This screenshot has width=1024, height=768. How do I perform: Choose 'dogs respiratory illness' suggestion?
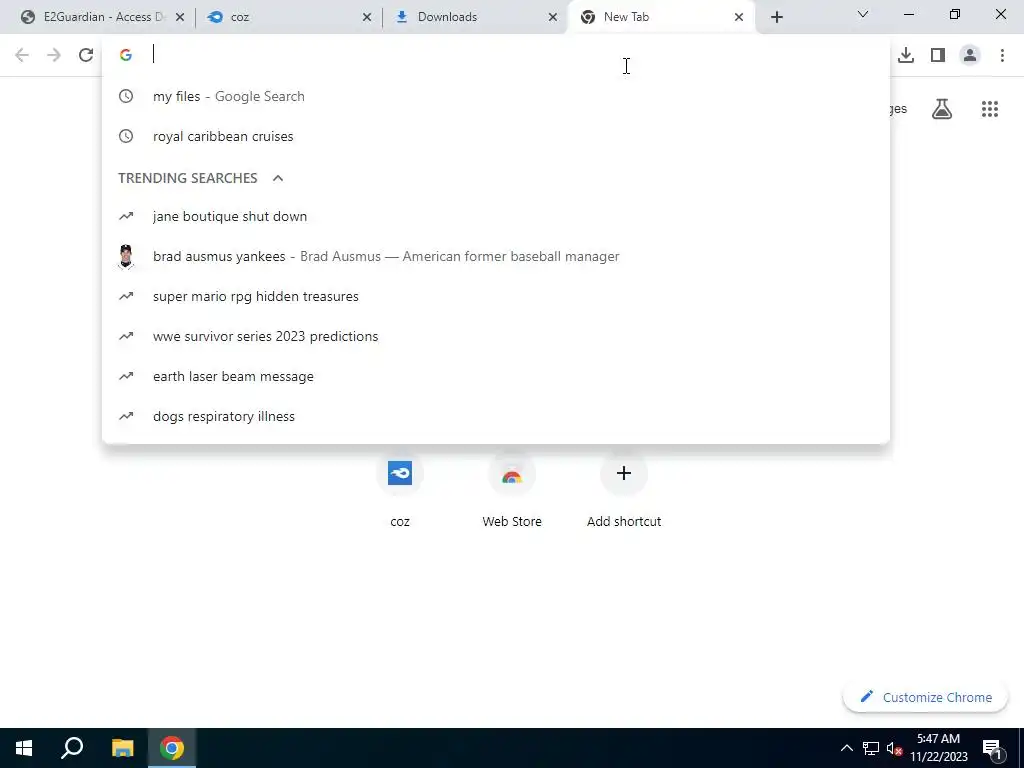pos(496,417)
